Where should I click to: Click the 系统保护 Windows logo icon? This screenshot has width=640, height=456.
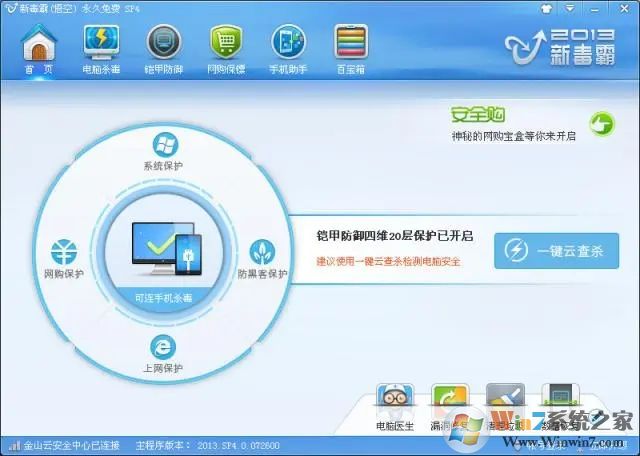165,145
